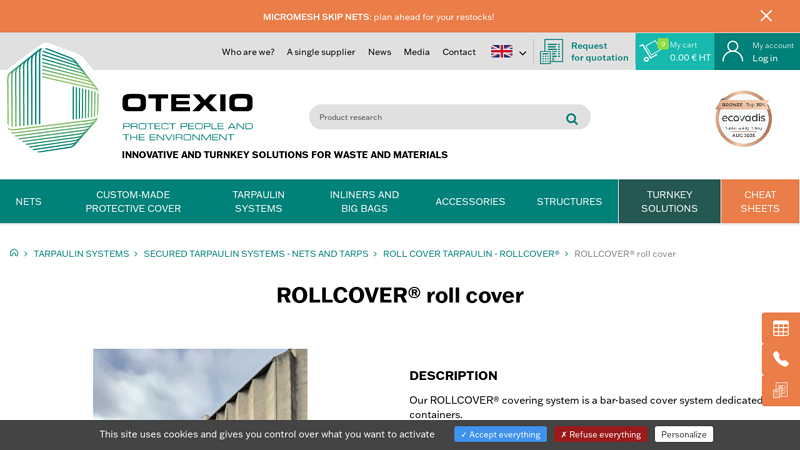Refuse everything in cookie banner
The height and width of the screenshot is (450, 800).
[601, 435]
